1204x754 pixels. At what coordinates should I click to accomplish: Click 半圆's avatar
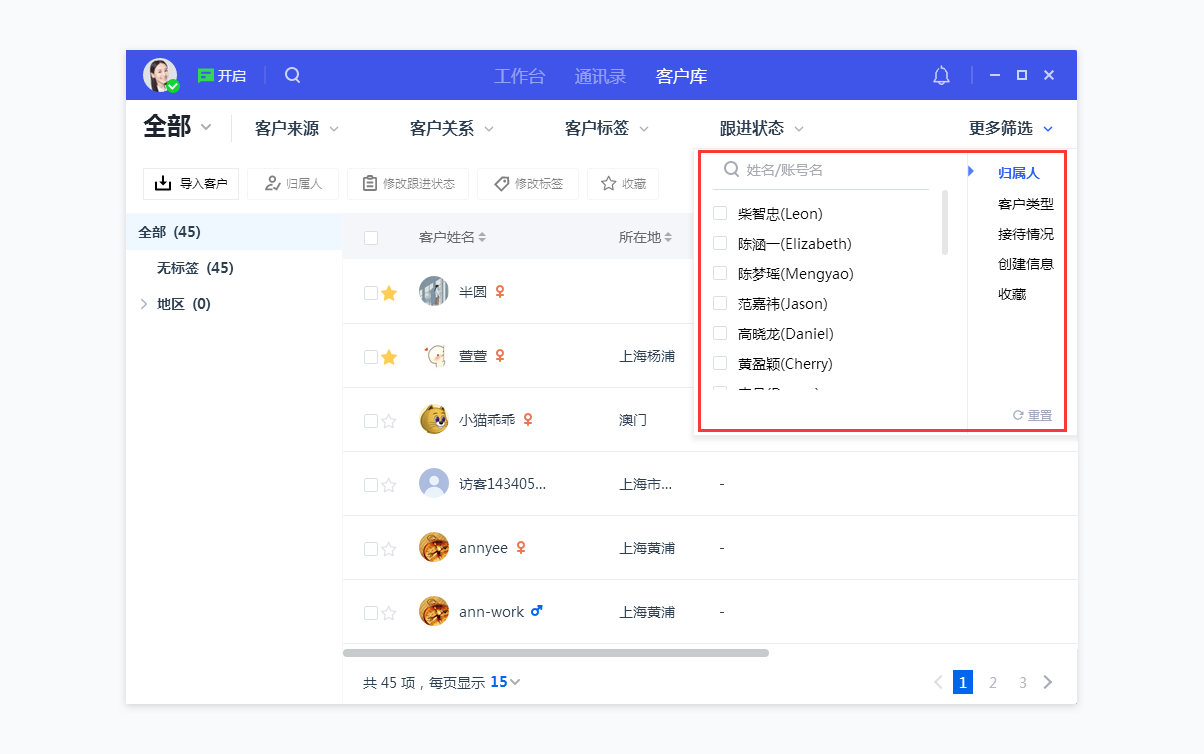click(434, 292)
